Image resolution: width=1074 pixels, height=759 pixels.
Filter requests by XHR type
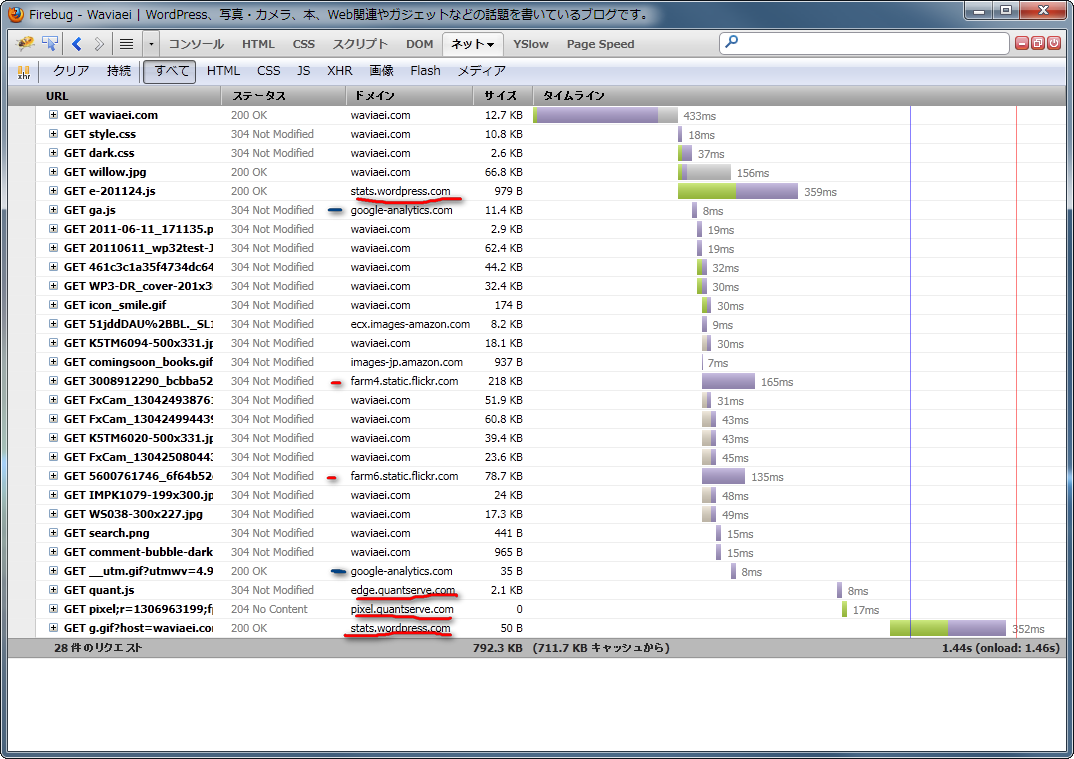click(340, 71)
